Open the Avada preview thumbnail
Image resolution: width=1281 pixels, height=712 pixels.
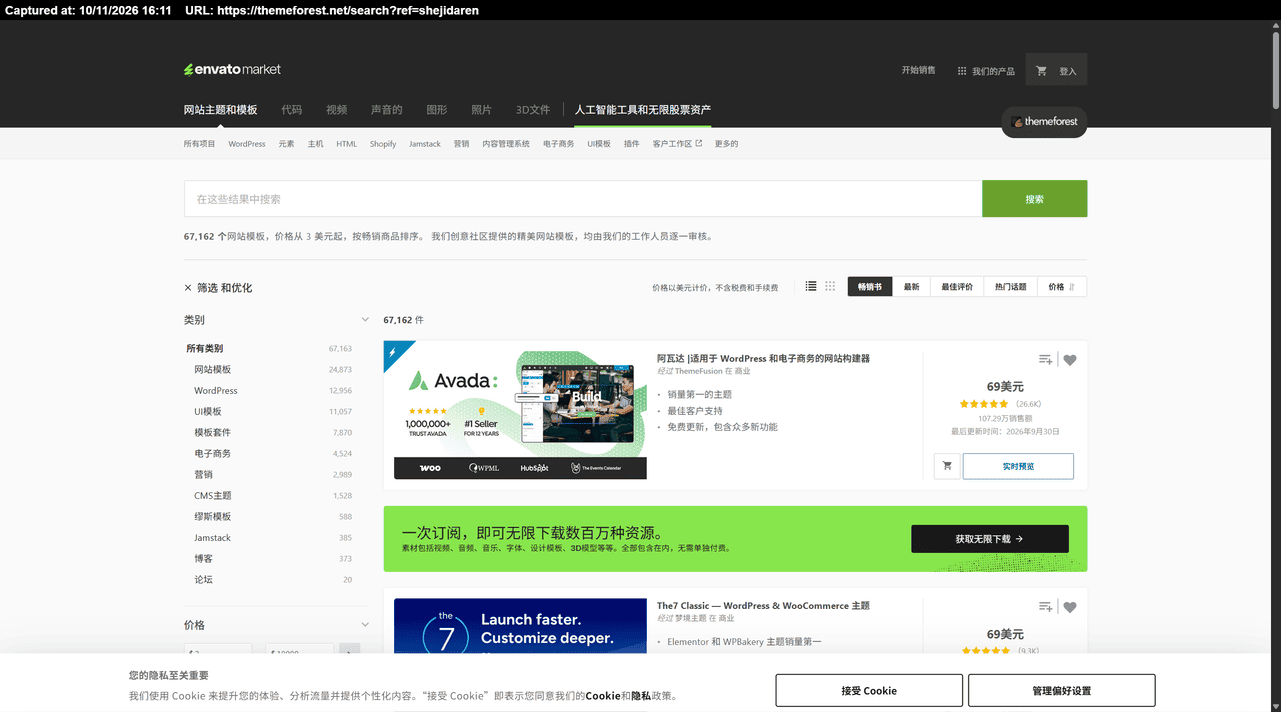tap(520, 415)
